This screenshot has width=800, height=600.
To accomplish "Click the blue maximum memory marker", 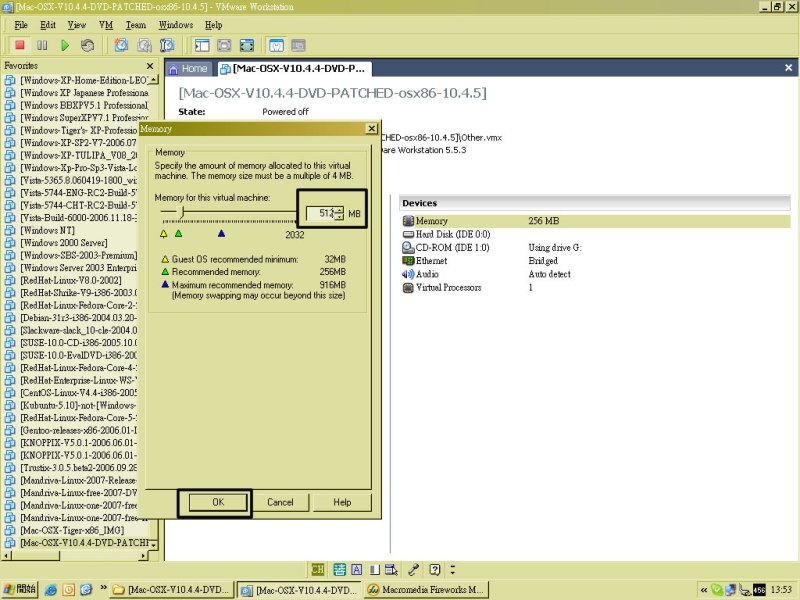I will [221, 234].
